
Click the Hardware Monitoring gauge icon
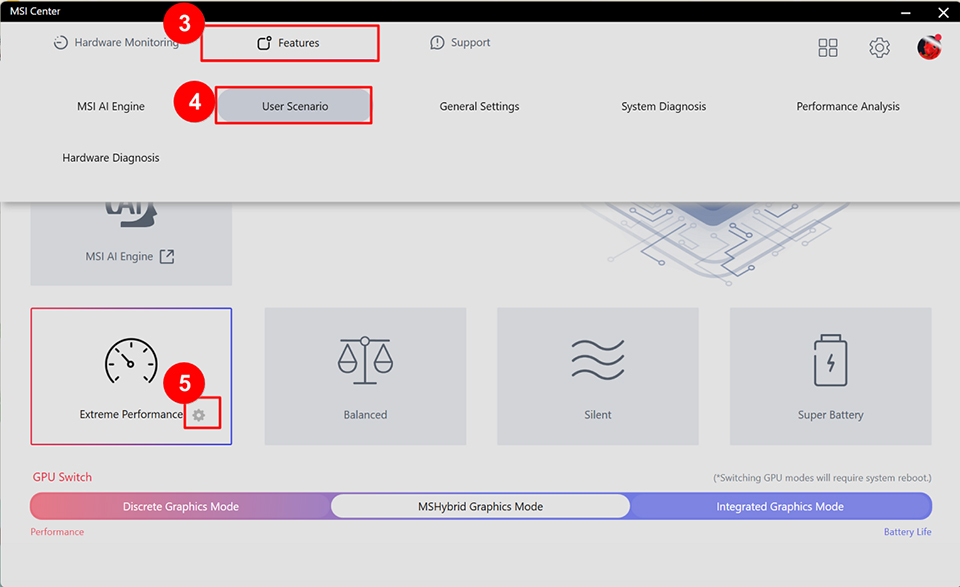[60, 42]
